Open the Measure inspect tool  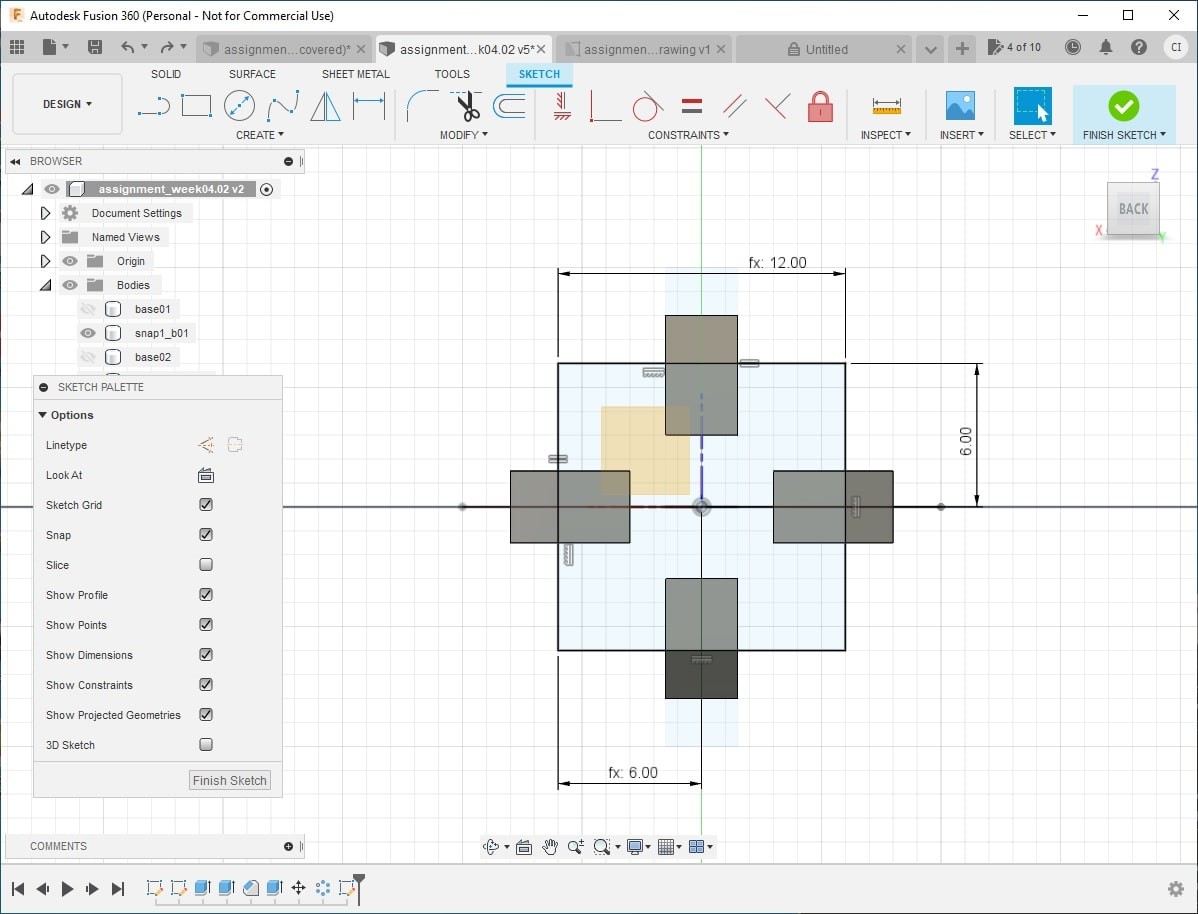[x=886, y=106]
